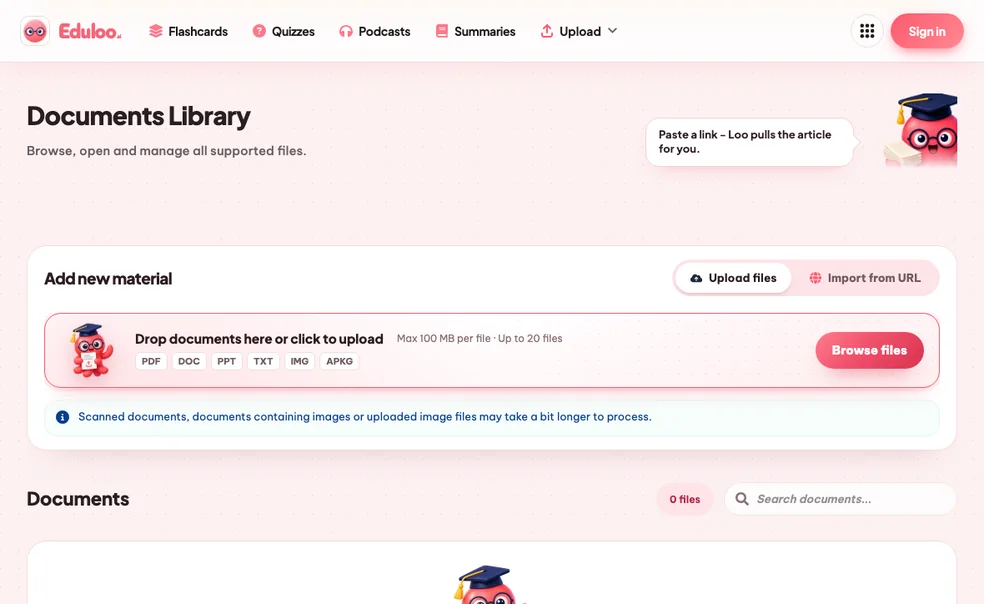Click the Quizzes question mark icon
Screen dimensions: 984x604
(x=259, y=31)
